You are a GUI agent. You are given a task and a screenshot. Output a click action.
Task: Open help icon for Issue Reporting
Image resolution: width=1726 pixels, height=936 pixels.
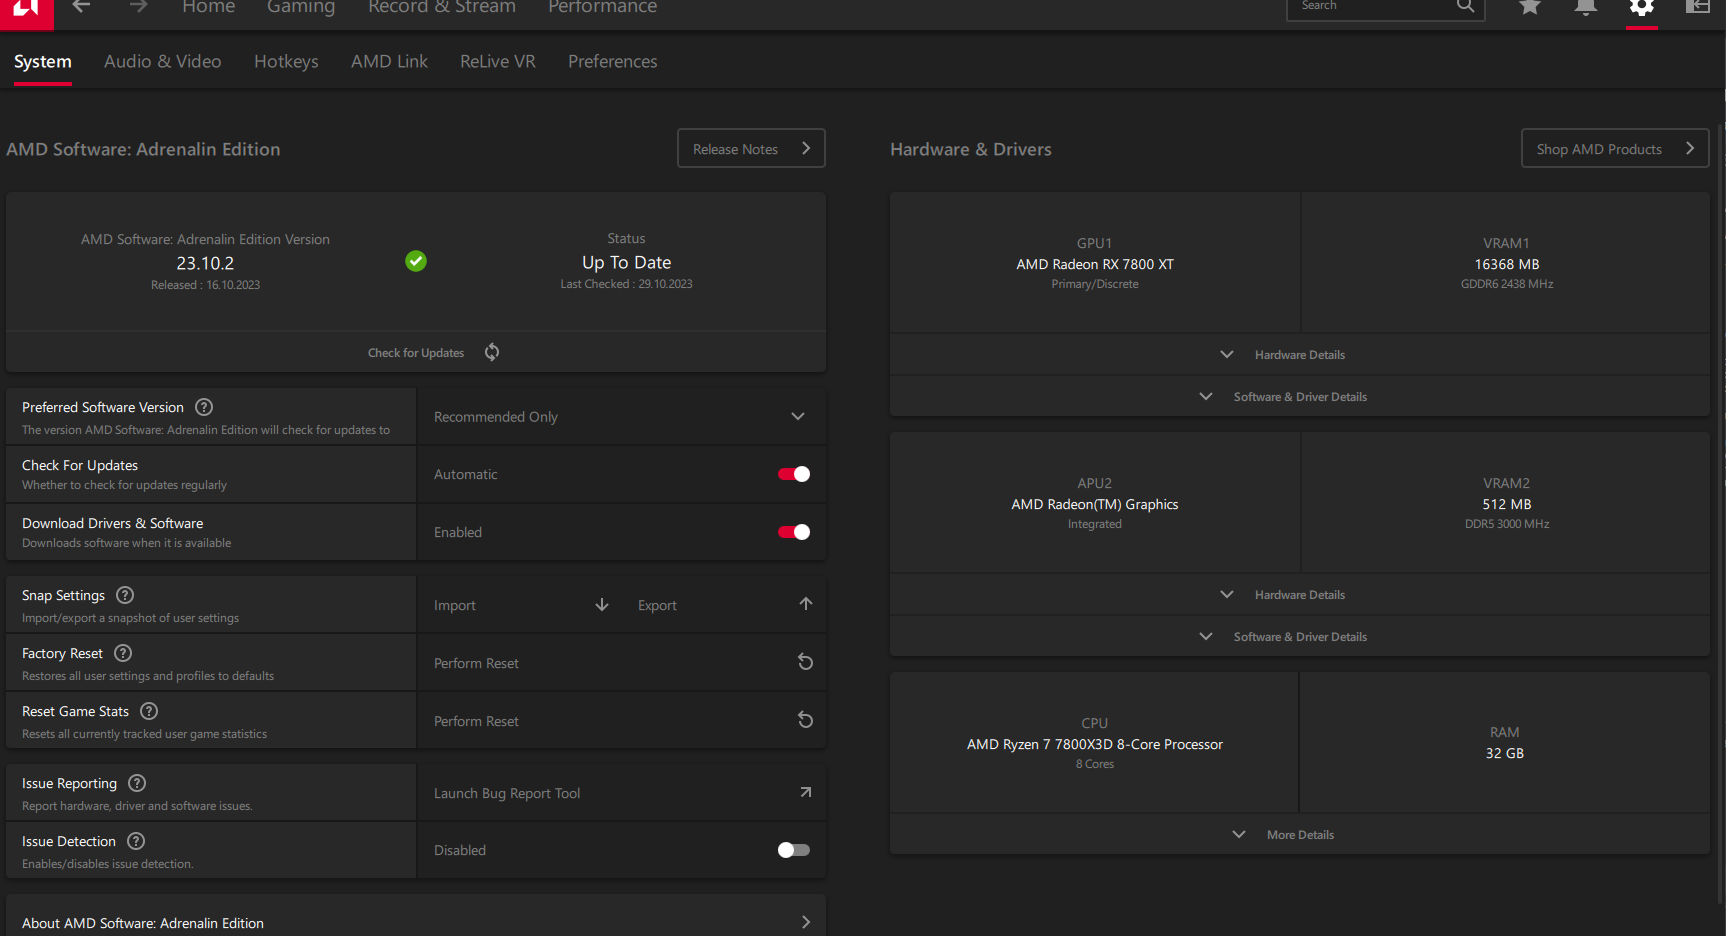[x=137, y=783]
